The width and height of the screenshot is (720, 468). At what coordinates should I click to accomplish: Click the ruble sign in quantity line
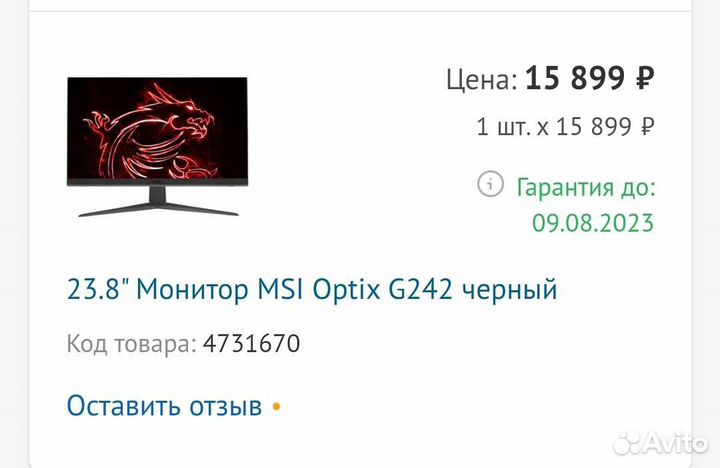pyautogui.click(x=647, y=126)
